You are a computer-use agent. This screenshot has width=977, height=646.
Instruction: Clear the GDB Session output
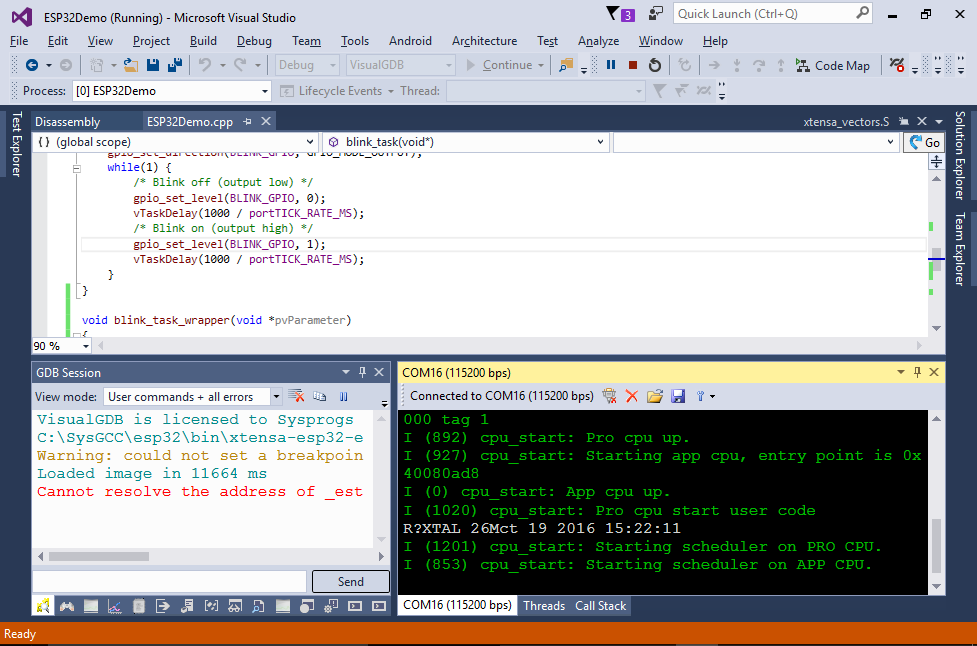coord(297,396)
